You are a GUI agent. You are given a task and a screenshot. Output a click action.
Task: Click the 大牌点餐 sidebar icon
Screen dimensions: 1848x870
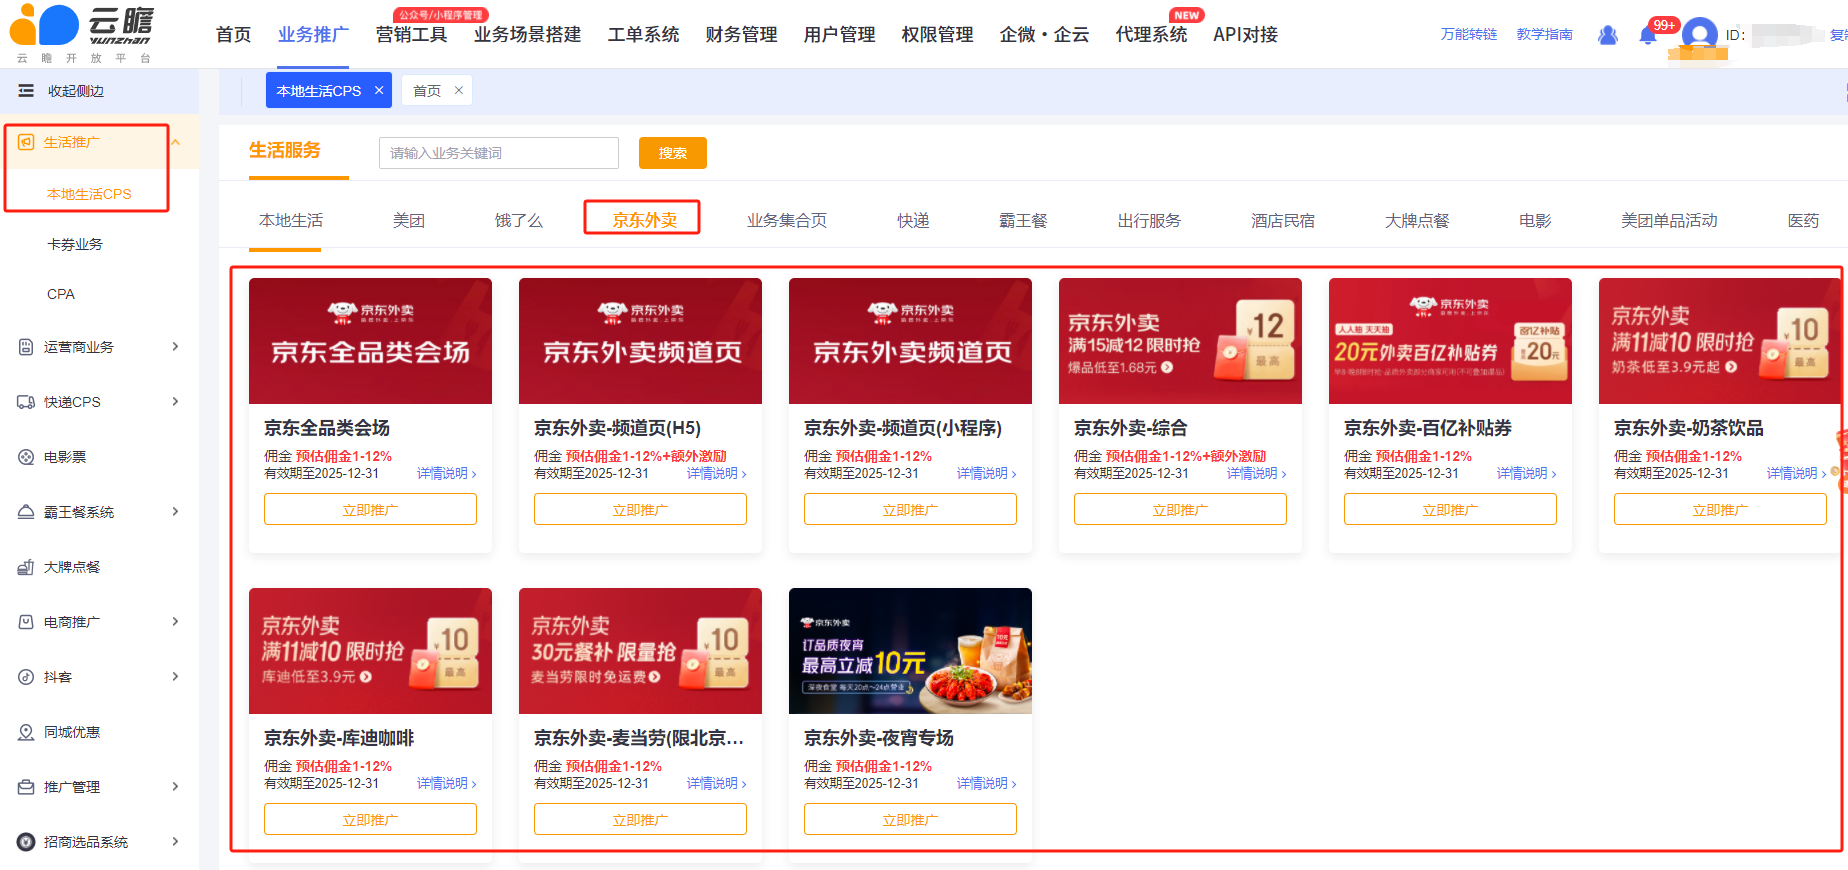coord(26,567)
